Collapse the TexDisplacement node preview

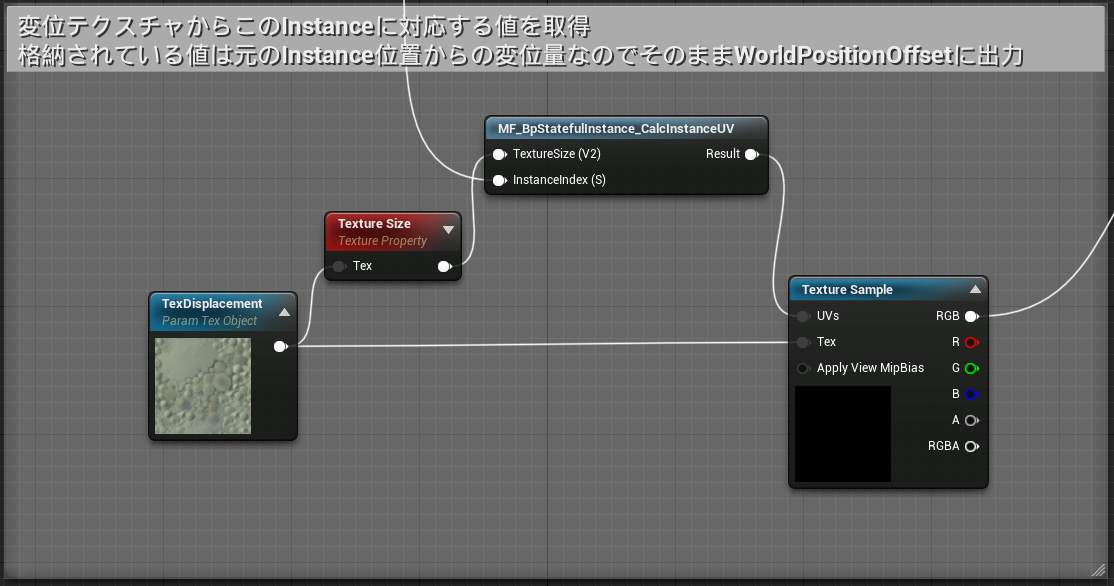284,313
